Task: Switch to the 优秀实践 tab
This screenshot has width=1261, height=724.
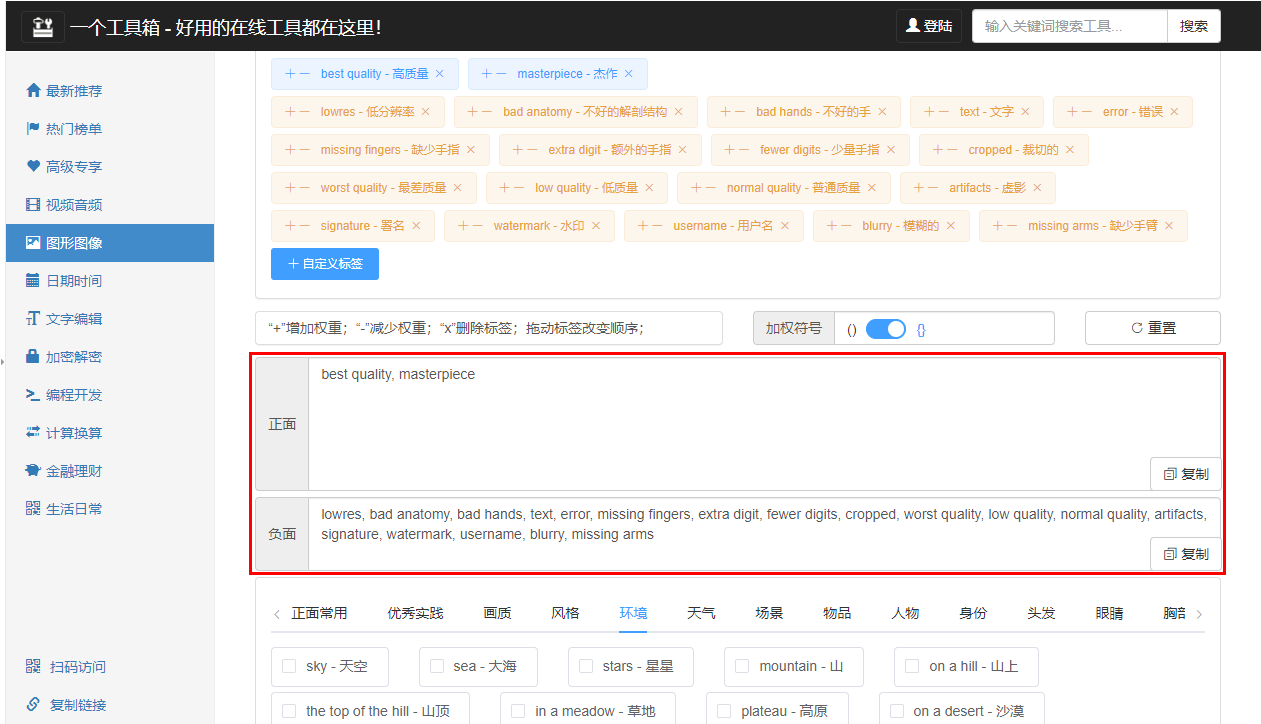Action: (x=416, y=613)
